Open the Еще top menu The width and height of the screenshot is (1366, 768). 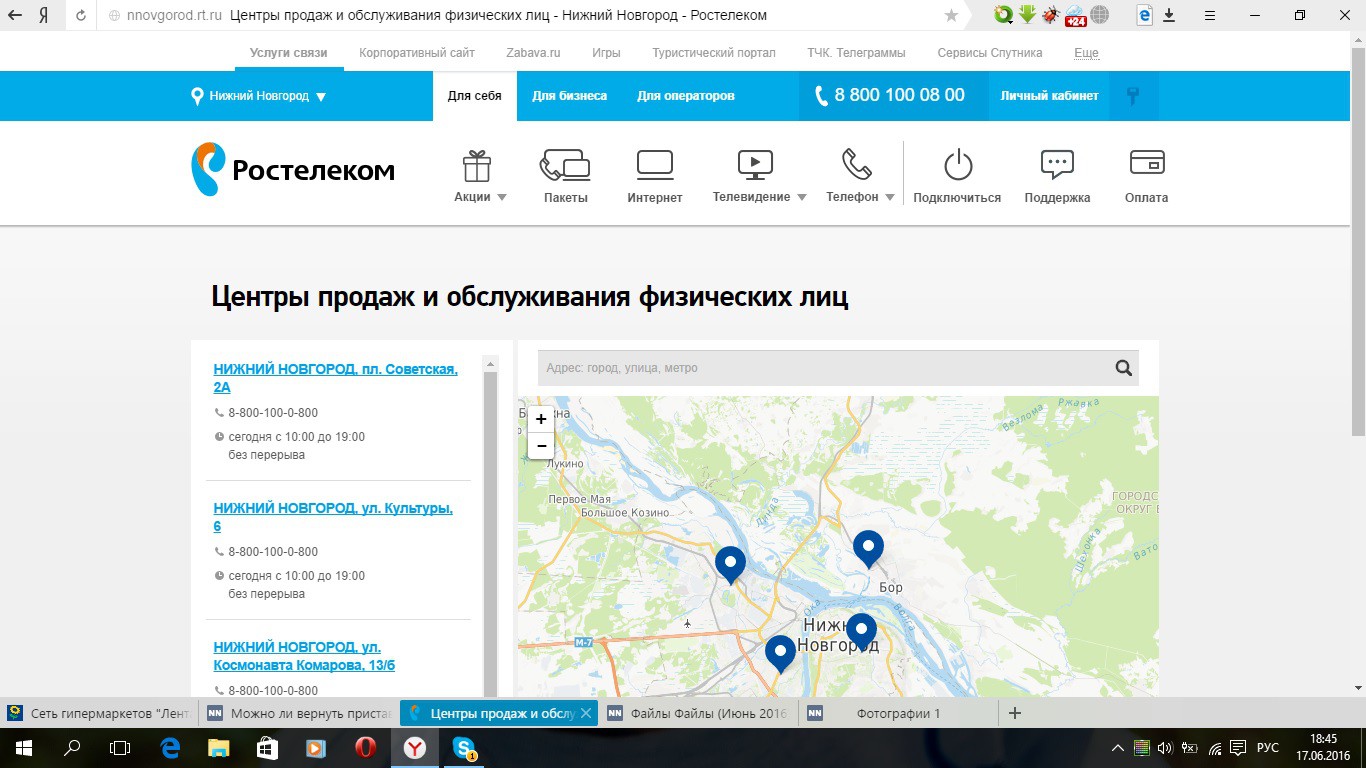(1086, 53)
